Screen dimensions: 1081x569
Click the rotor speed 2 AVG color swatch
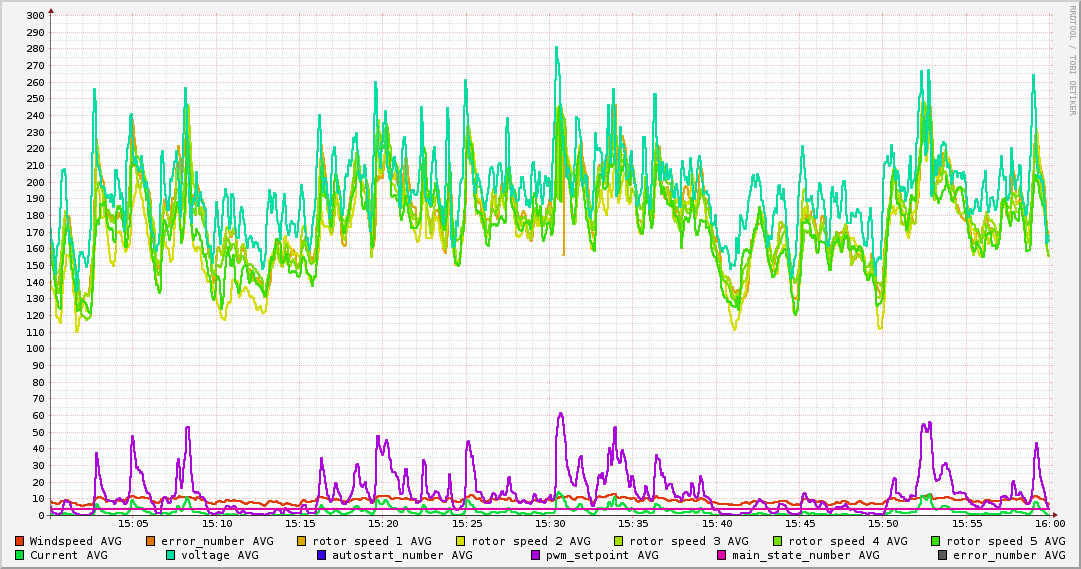click(x=461, y=541)
